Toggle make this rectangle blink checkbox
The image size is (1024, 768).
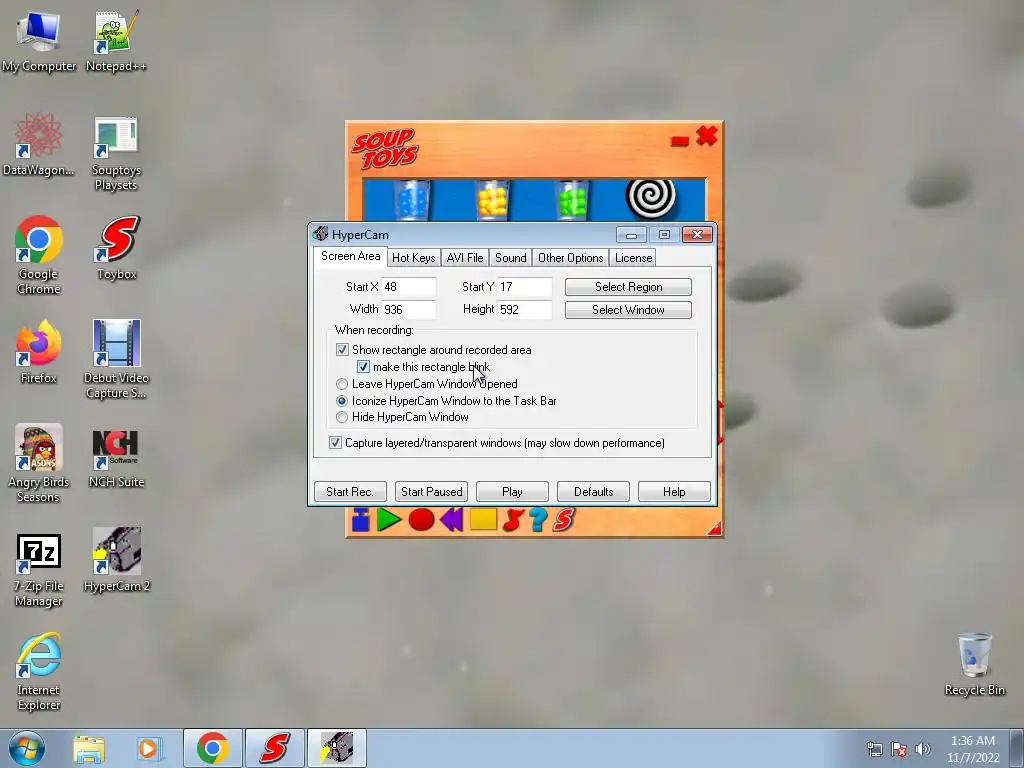click(363, 367)
